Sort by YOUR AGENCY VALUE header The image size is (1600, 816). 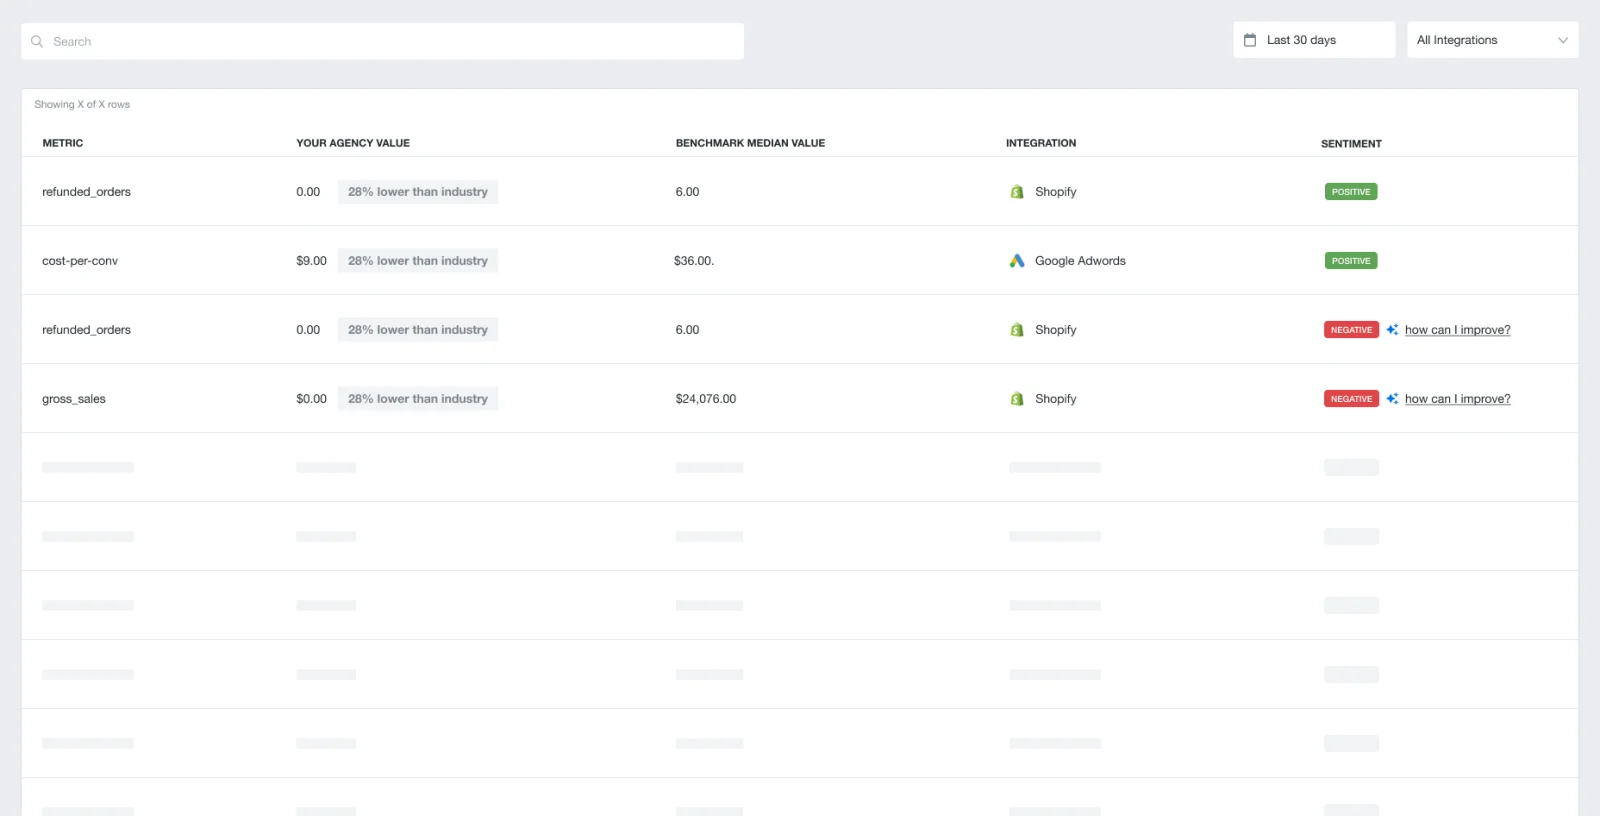click(353, 143)
